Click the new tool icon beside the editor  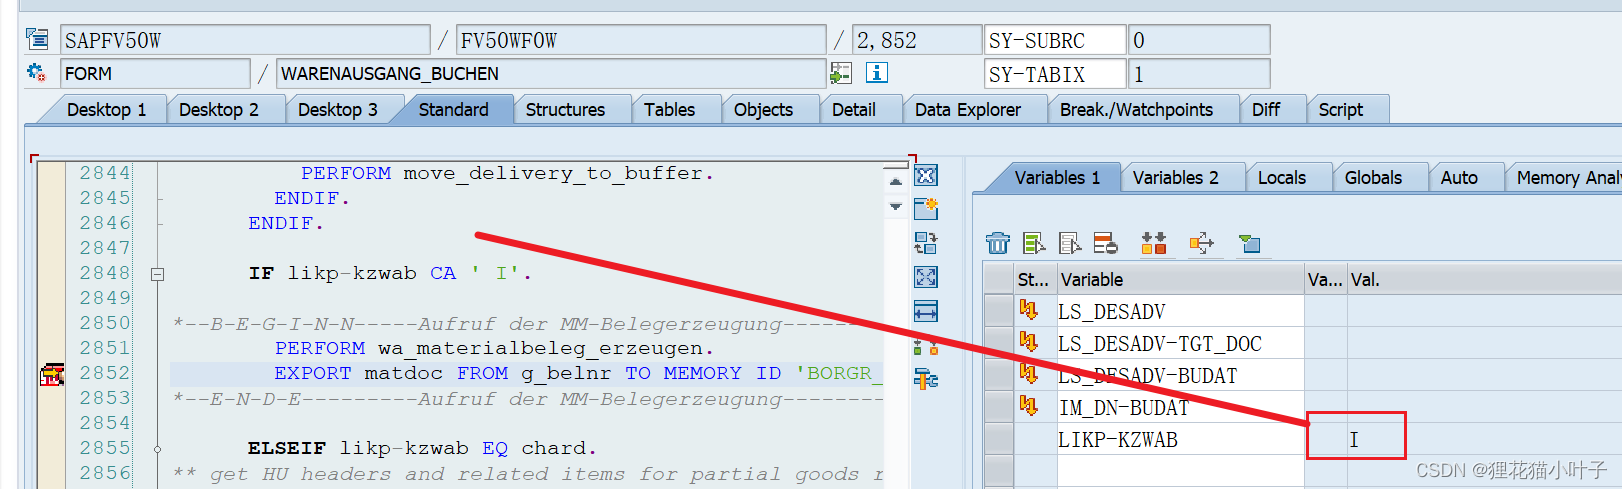click(x=926, y=208)
